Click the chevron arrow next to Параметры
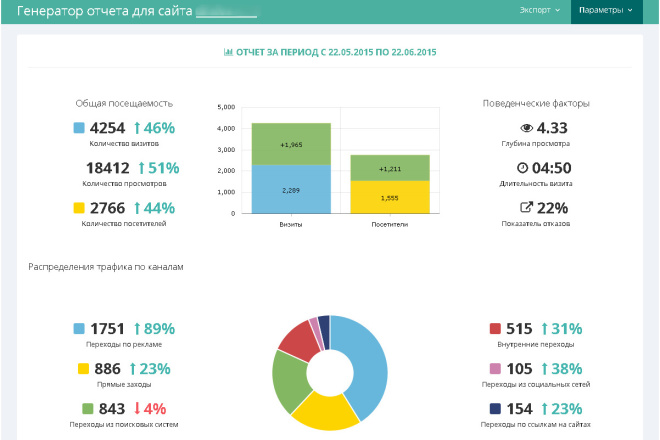 point(630,11)
